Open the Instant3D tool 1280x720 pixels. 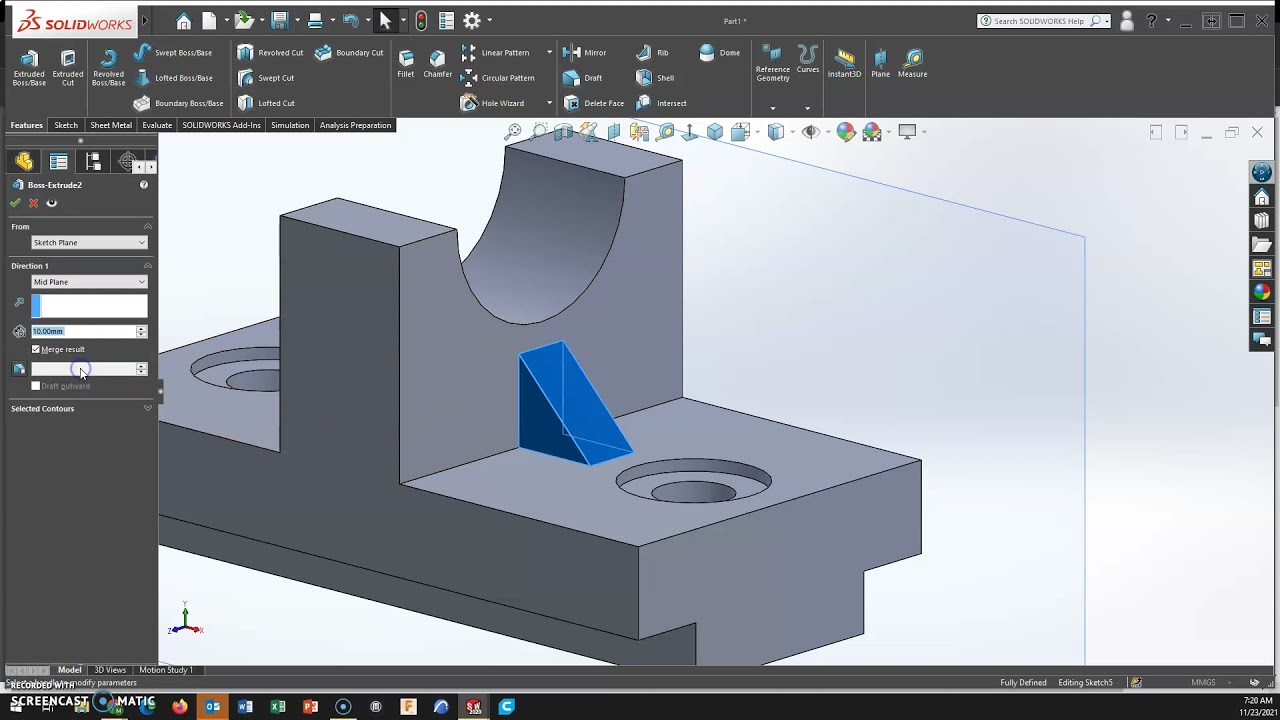tap(844, 63)
